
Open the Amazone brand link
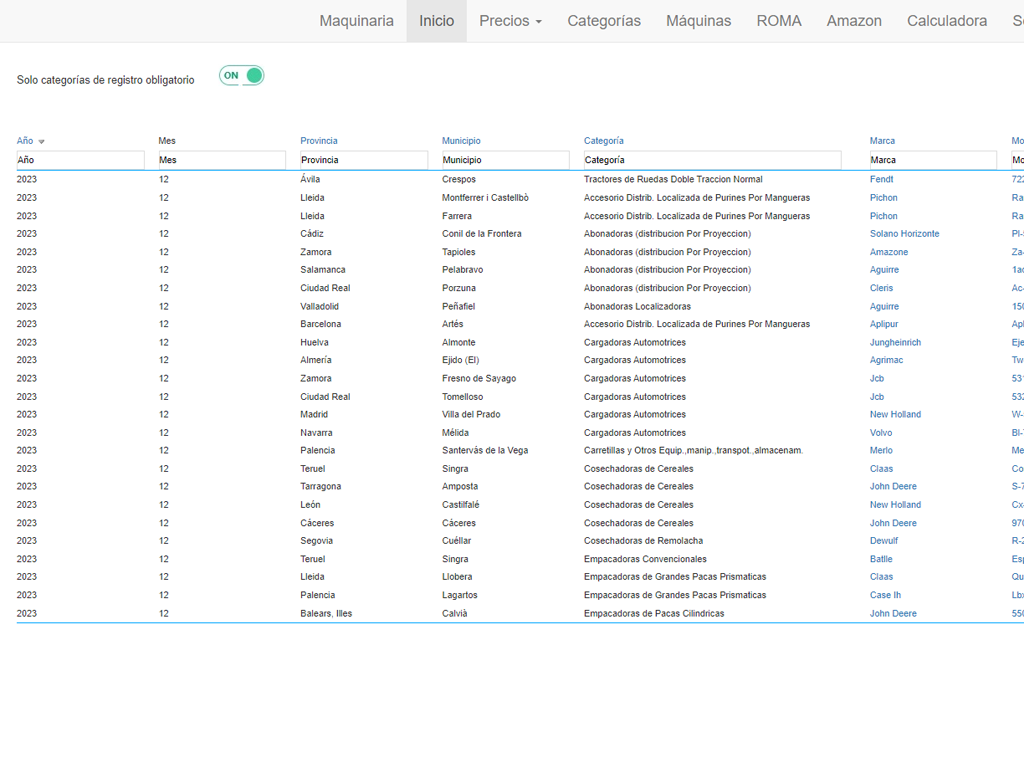(889, 252)
